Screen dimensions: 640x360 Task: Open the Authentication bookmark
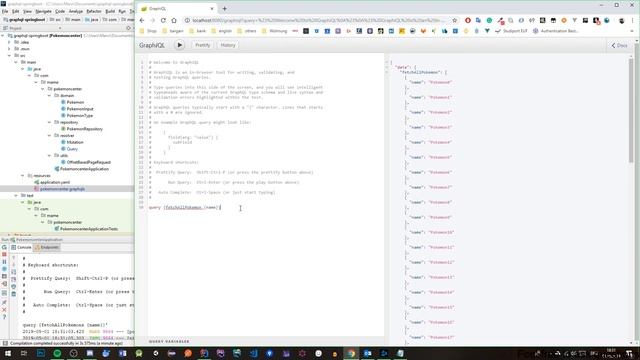(556, 31)
